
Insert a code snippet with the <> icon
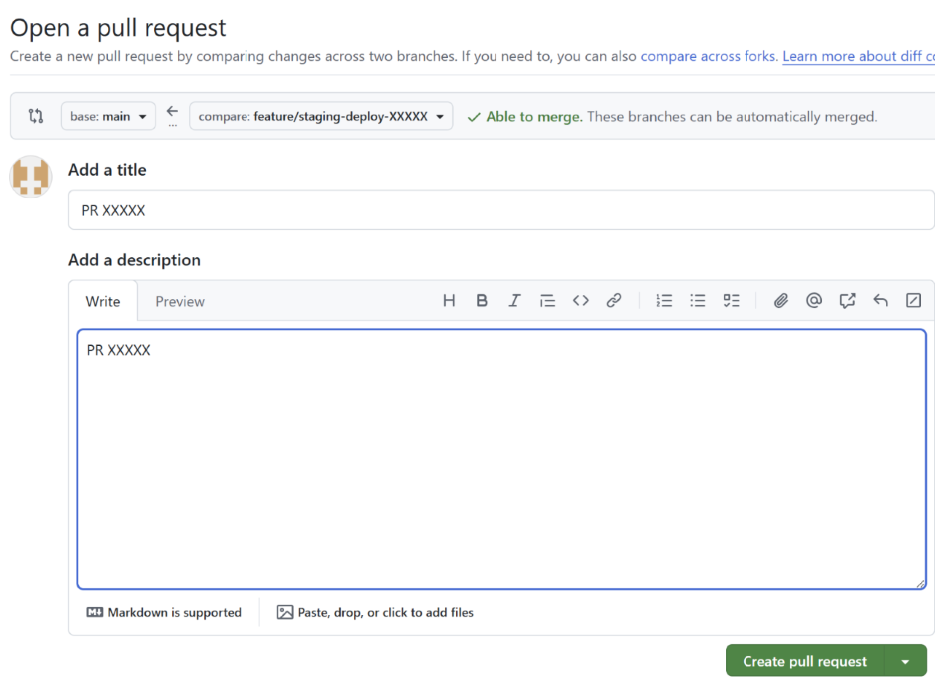coord(581,300)
